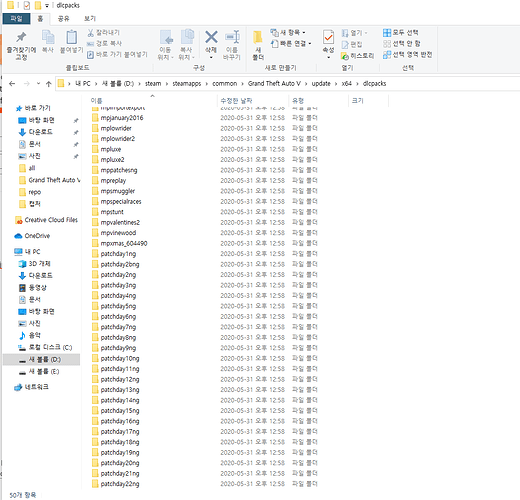Click the Rename icon in ribbon
This screenshot has width=520, height=500.
tap(232, 37)
